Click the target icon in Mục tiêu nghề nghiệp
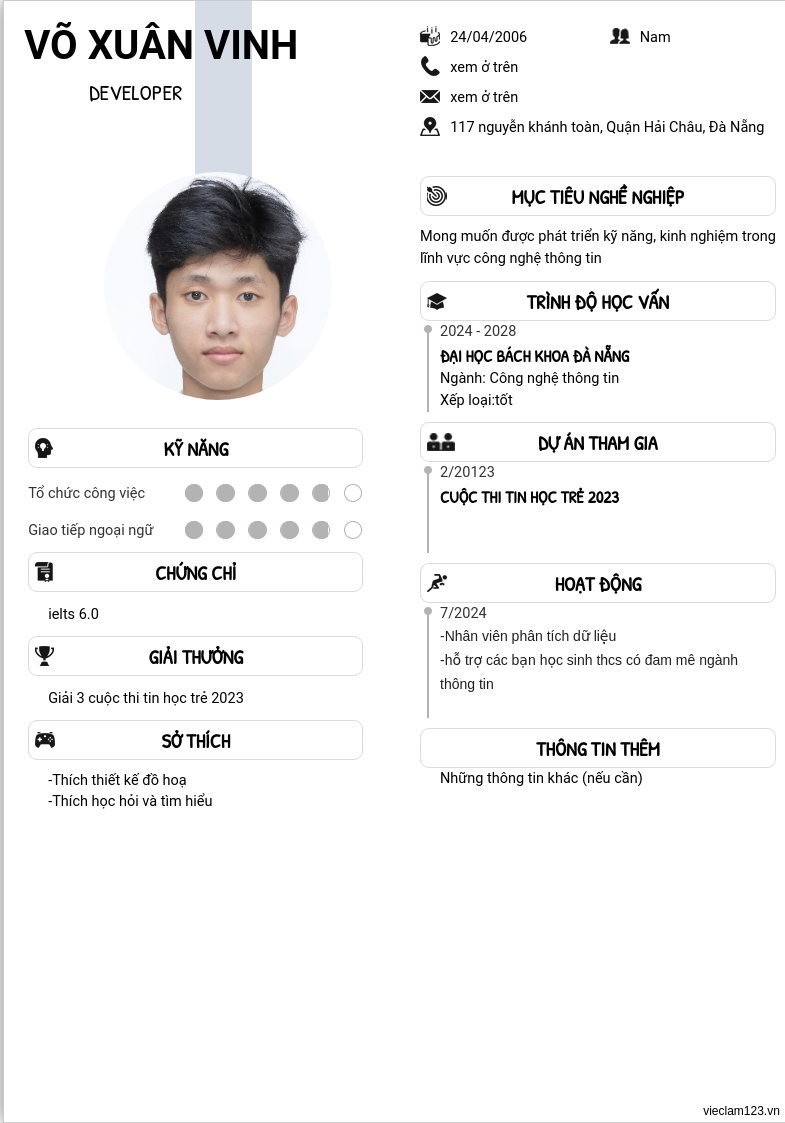This screenshot has width=785, height=1123. point(437,196)
